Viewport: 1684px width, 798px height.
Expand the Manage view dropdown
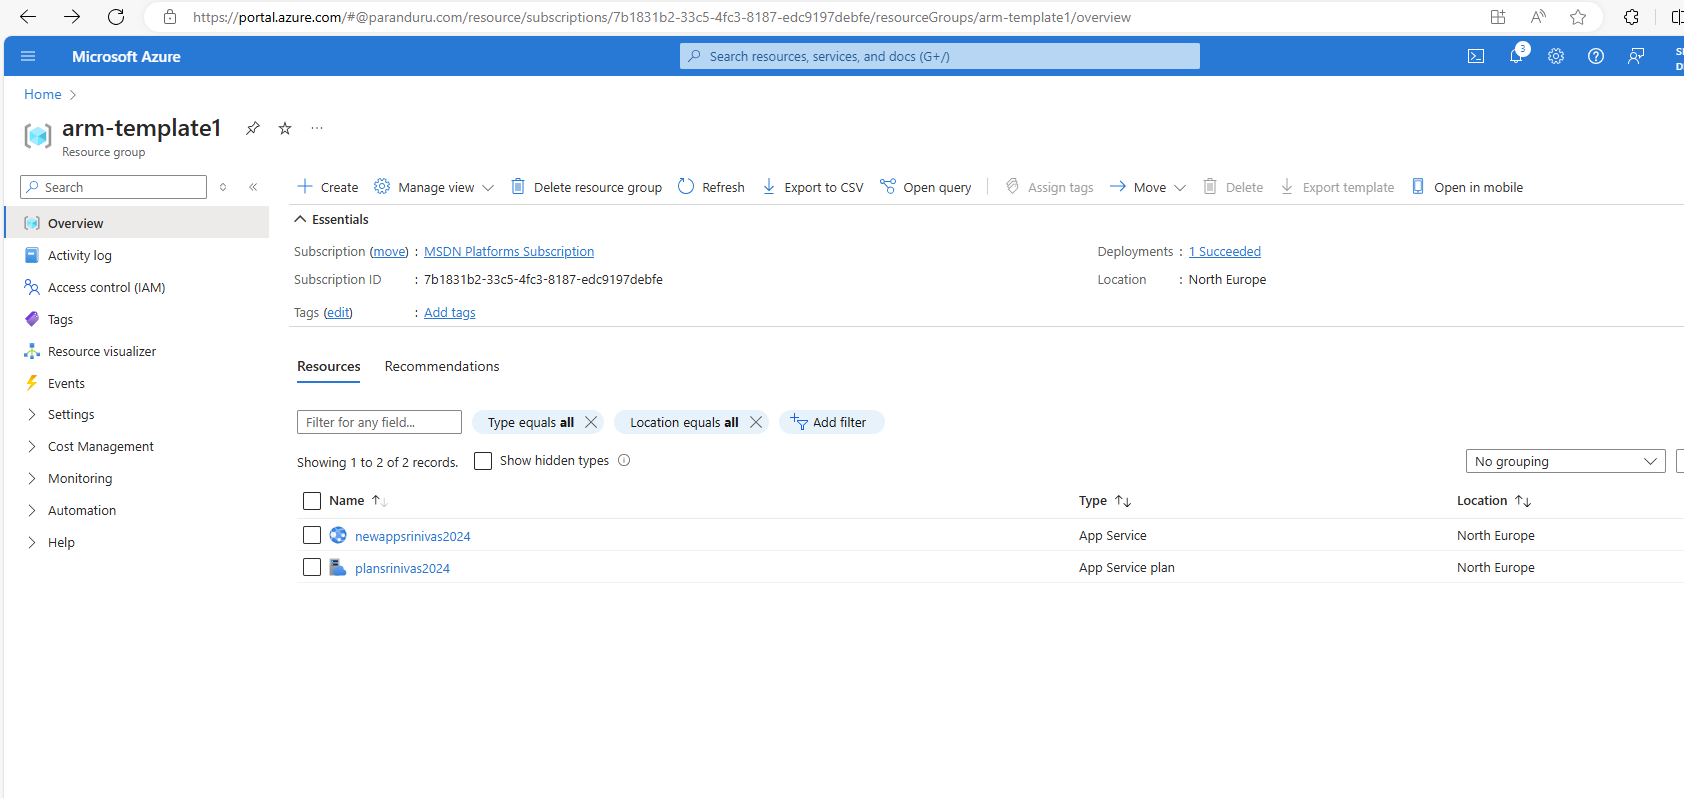pos(433,187)
